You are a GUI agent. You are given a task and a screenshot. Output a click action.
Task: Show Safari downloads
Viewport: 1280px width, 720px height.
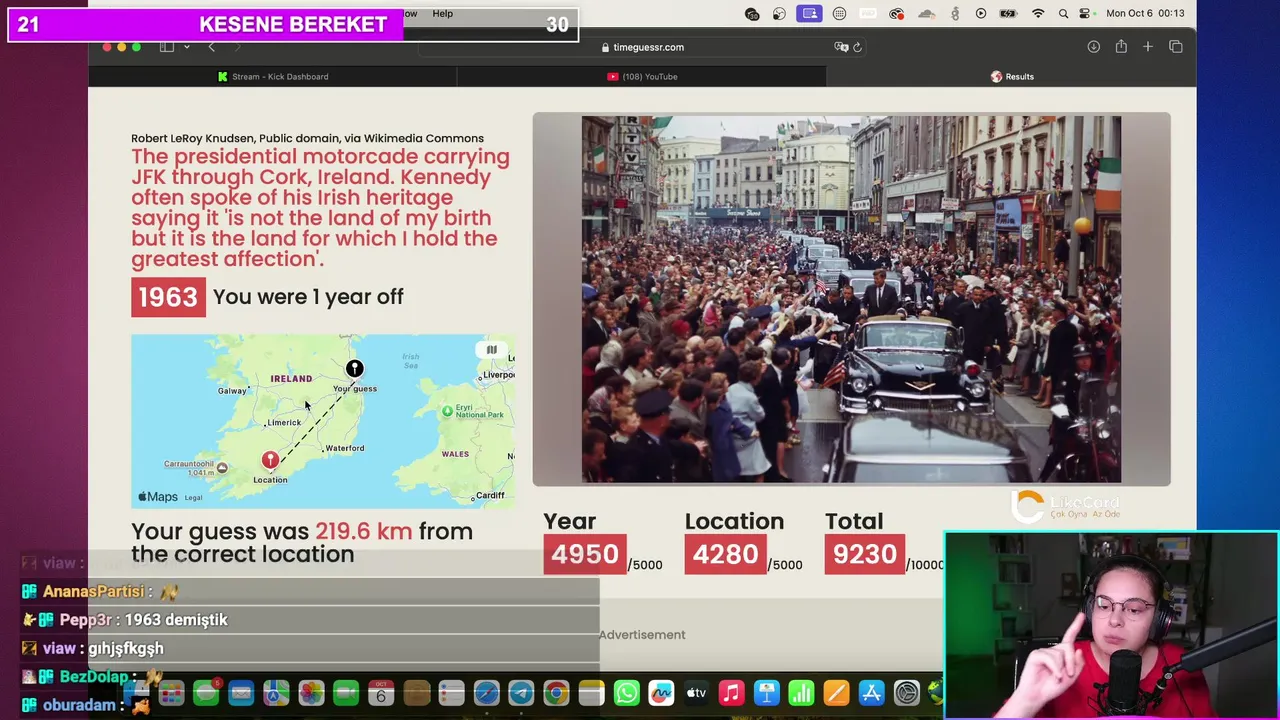(1093, 47)
